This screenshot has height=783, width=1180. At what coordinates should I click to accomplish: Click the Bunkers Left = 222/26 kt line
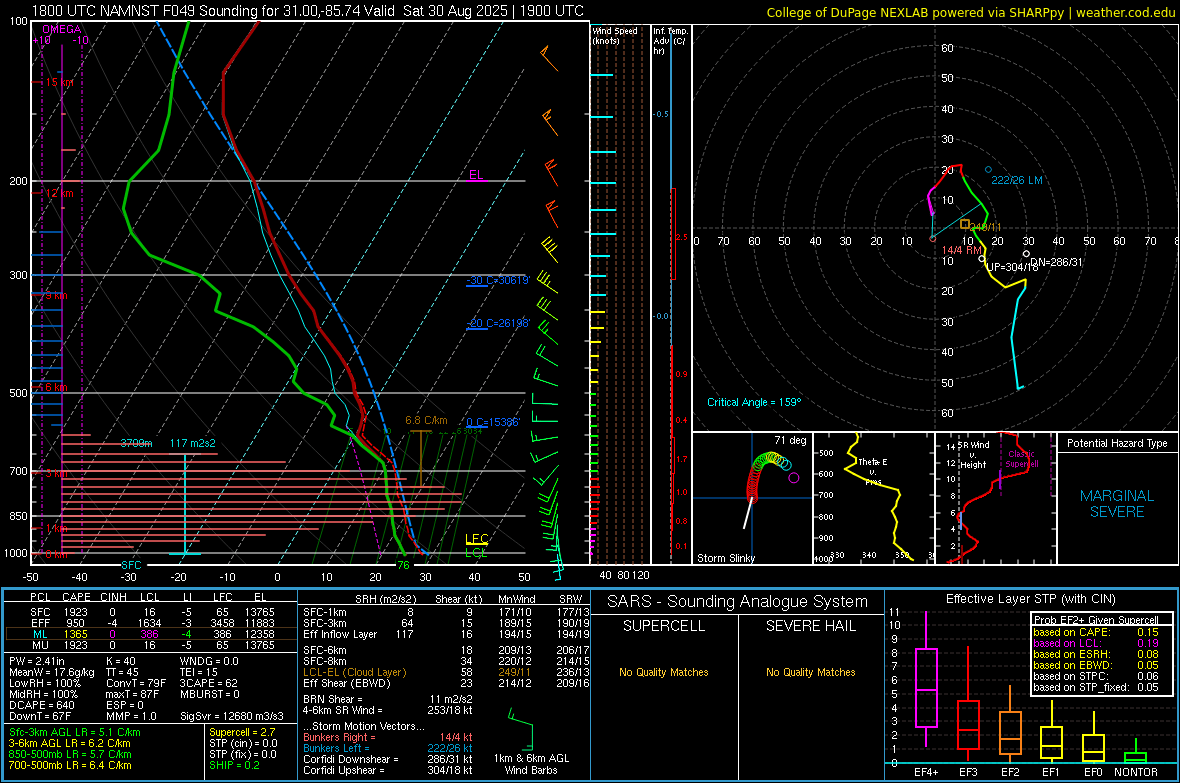click(388, 748)
